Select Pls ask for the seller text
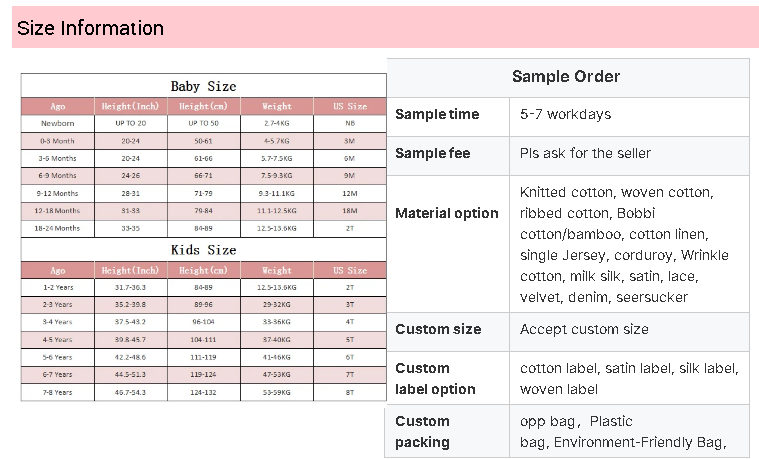The image size is (759, 459). tap(585, 153)
